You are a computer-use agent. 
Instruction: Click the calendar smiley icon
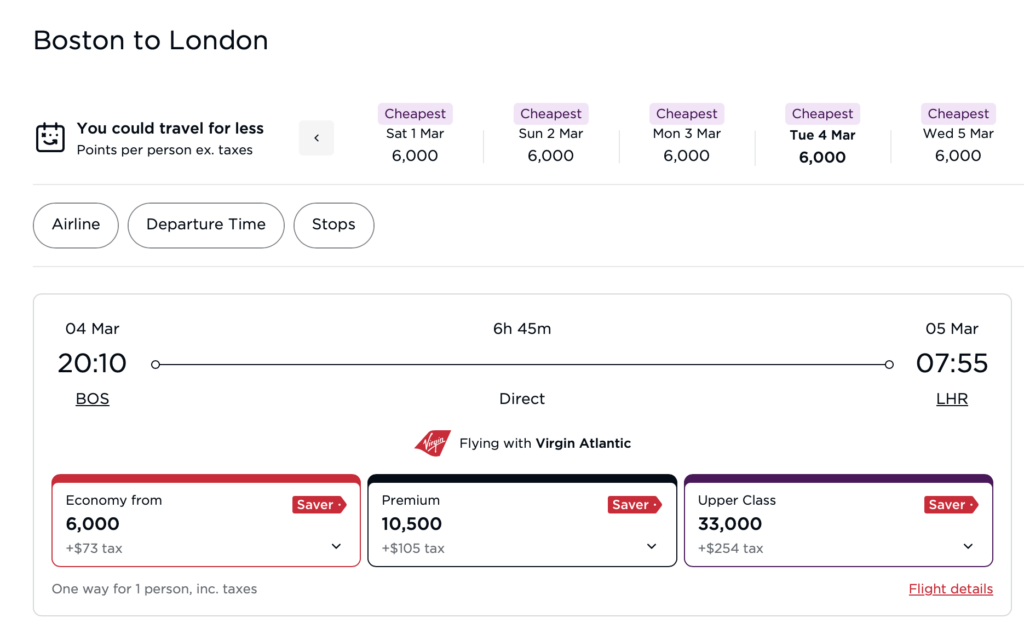[x=50, y=137]
